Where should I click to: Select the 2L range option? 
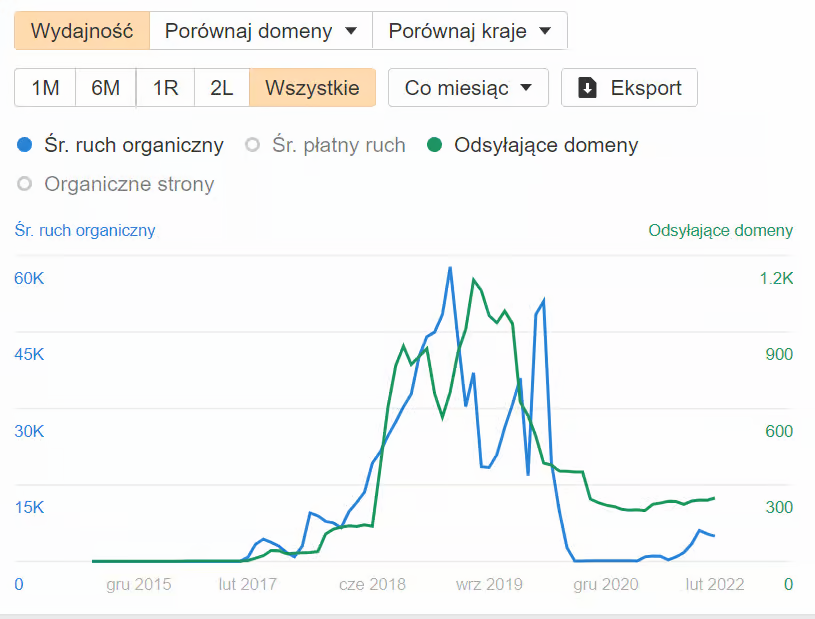pyautogui.click(x=221, y=87)
